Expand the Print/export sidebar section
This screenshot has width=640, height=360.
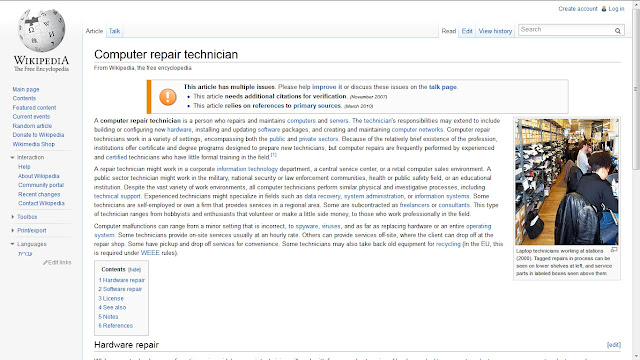tap(12, 230)
